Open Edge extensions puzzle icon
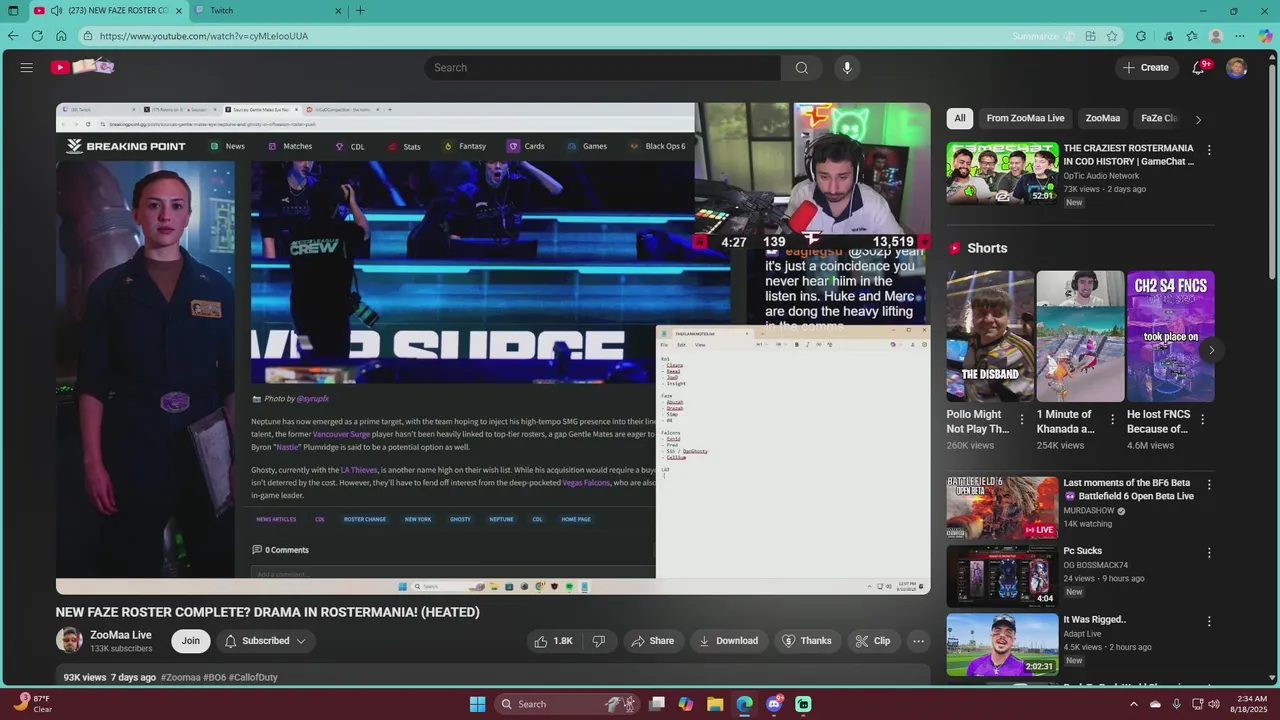 point(1141,36)
